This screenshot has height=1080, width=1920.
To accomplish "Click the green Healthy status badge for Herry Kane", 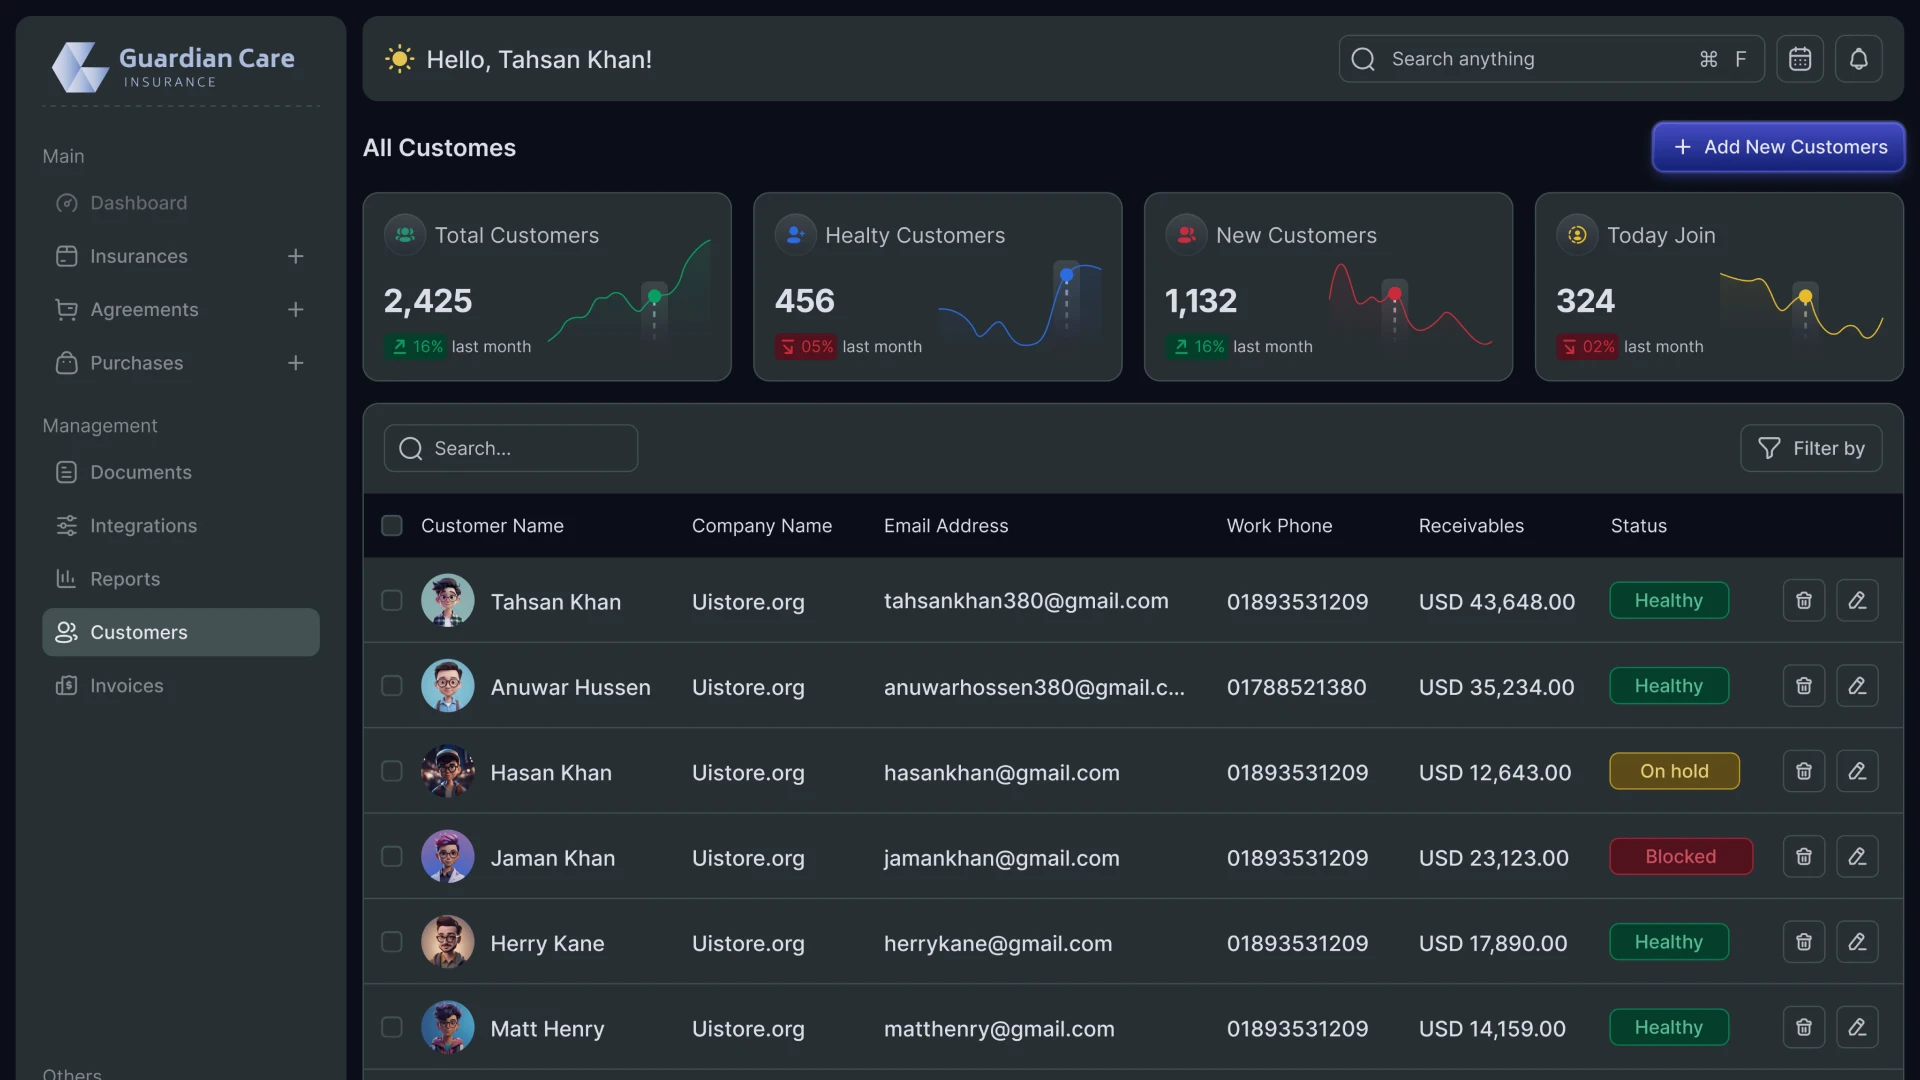I will pos(1669,941).
